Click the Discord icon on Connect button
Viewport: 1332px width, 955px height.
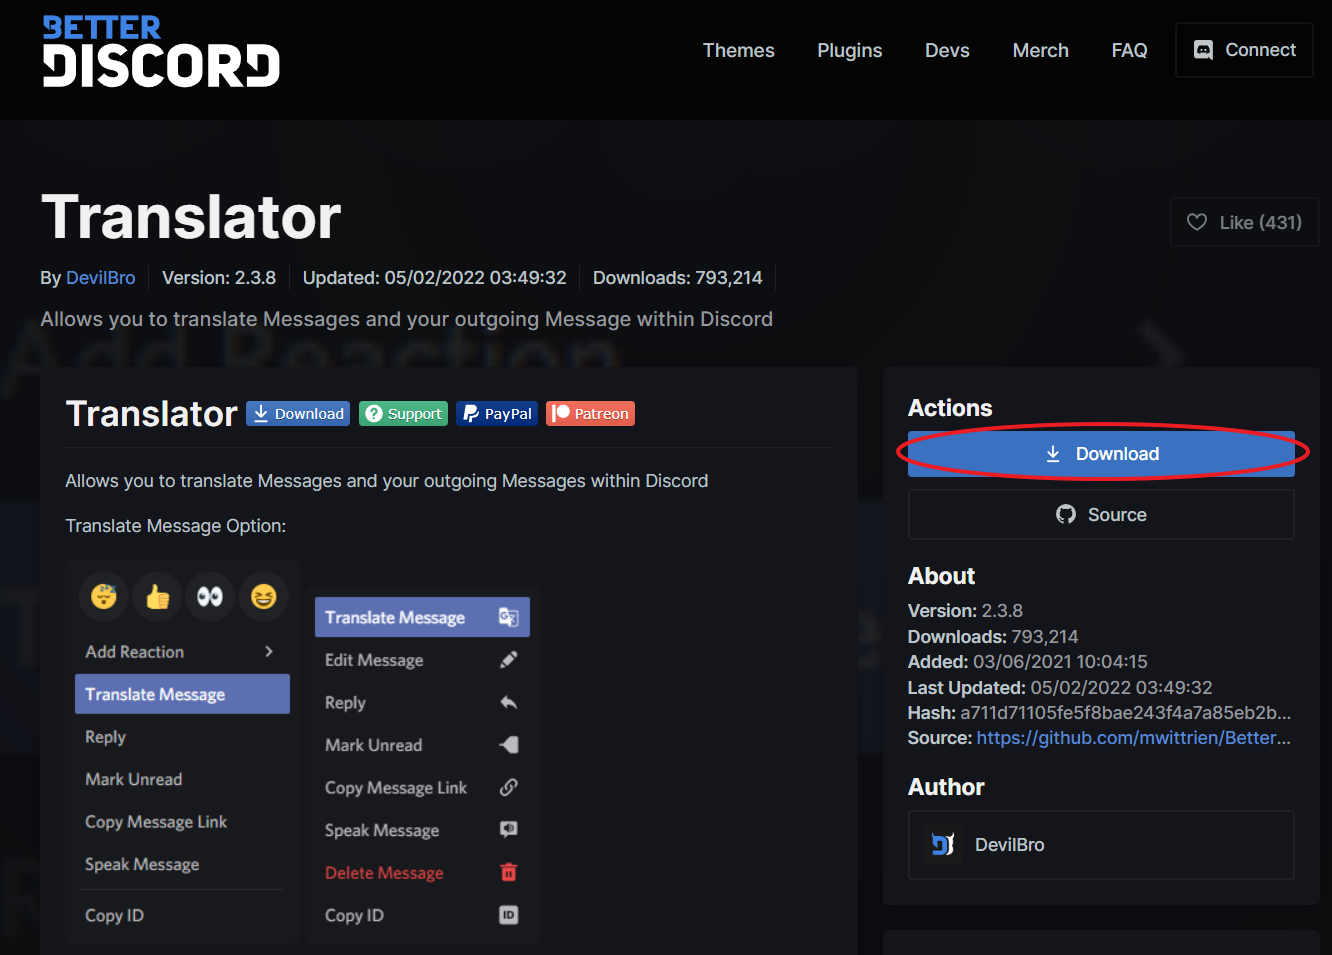[x=1204, y=50]
